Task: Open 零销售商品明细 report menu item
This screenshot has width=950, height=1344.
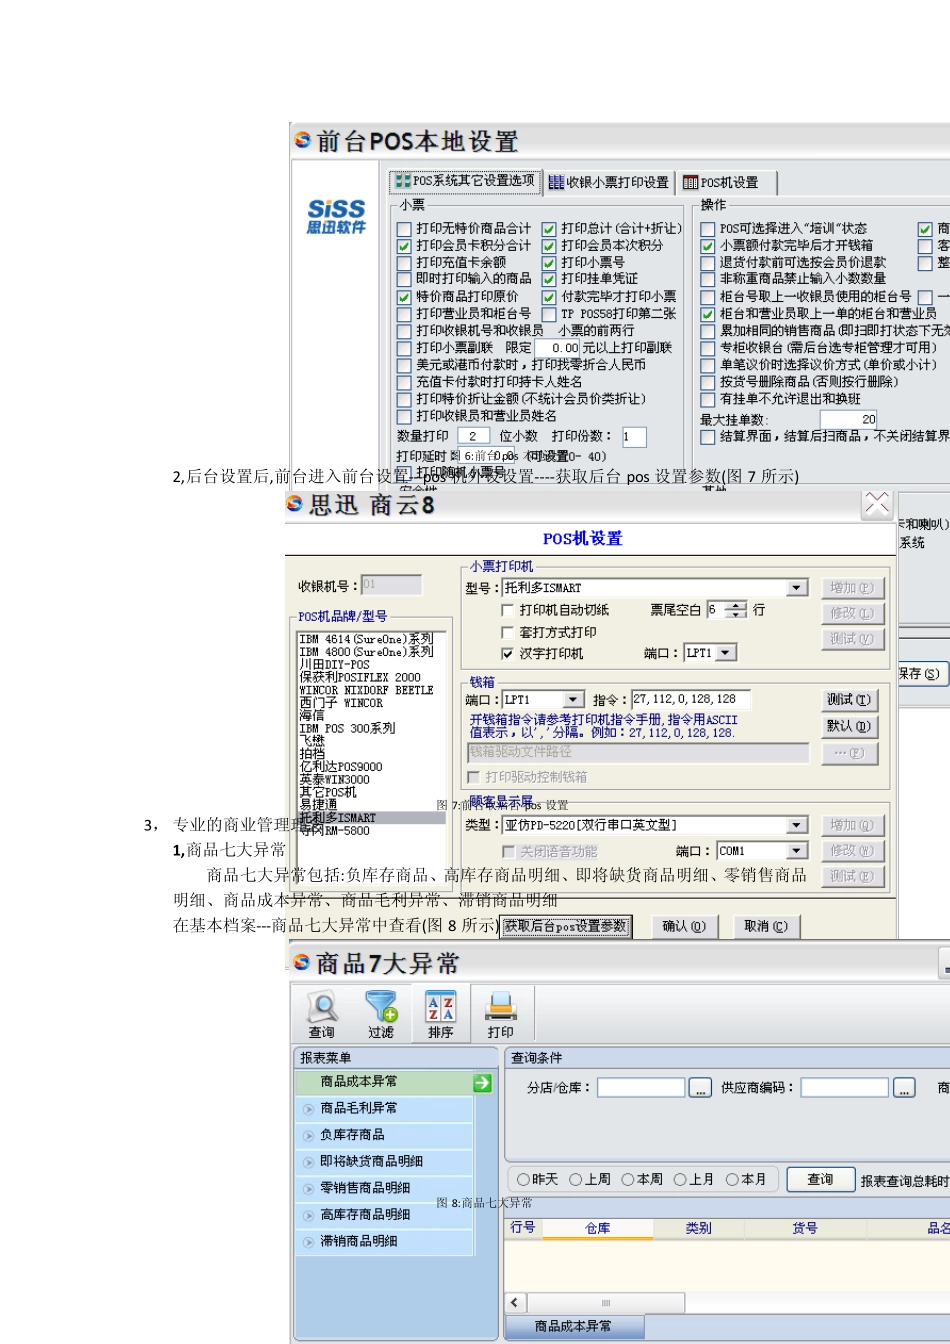Action: click(385, 1189)
